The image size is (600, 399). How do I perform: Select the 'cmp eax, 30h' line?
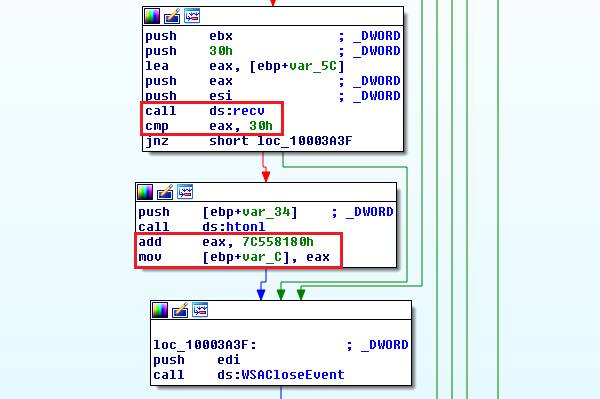click(x=209, y=126)
